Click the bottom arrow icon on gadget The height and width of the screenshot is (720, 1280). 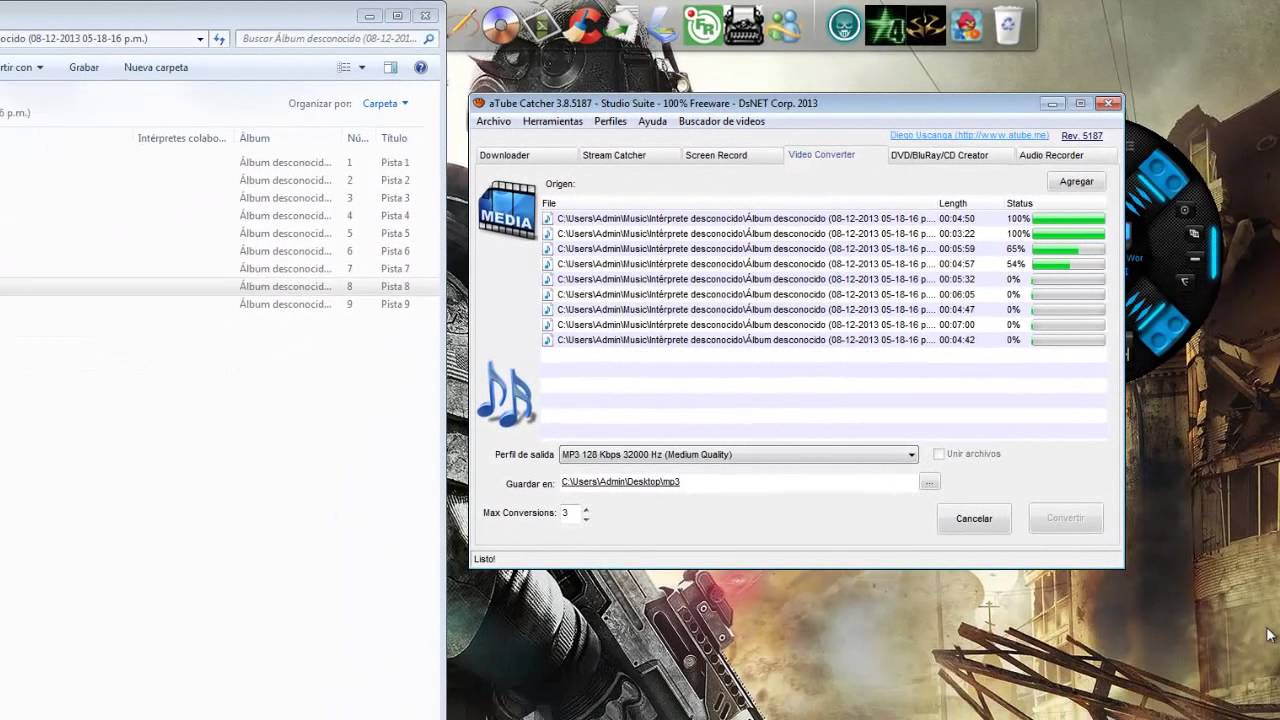(x=1185, y=281)
